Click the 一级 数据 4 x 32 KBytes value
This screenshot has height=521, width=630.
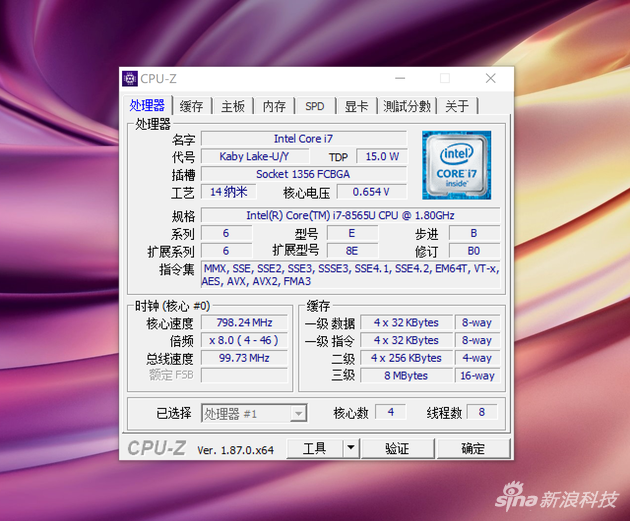pos(407,323)
